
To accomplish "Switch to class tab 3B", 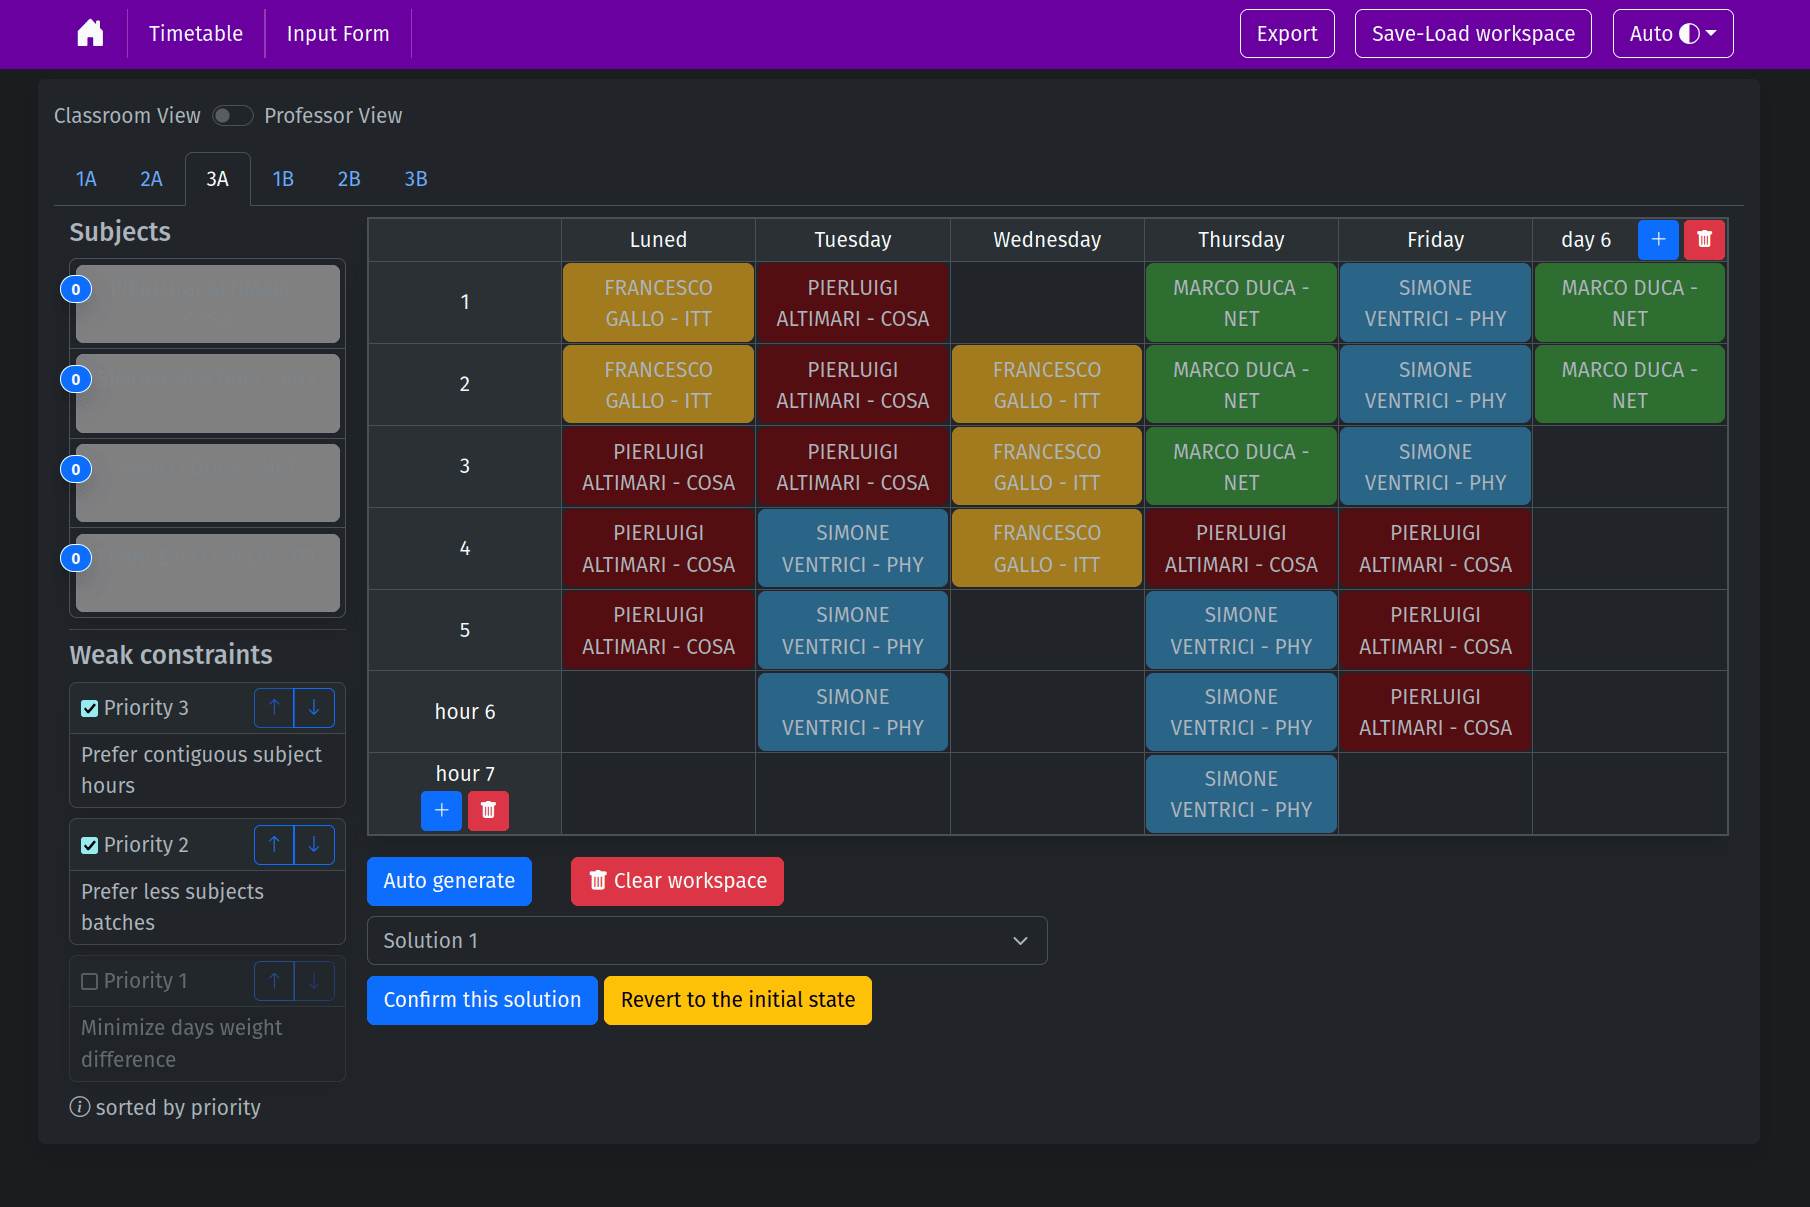I will point(416,179).
